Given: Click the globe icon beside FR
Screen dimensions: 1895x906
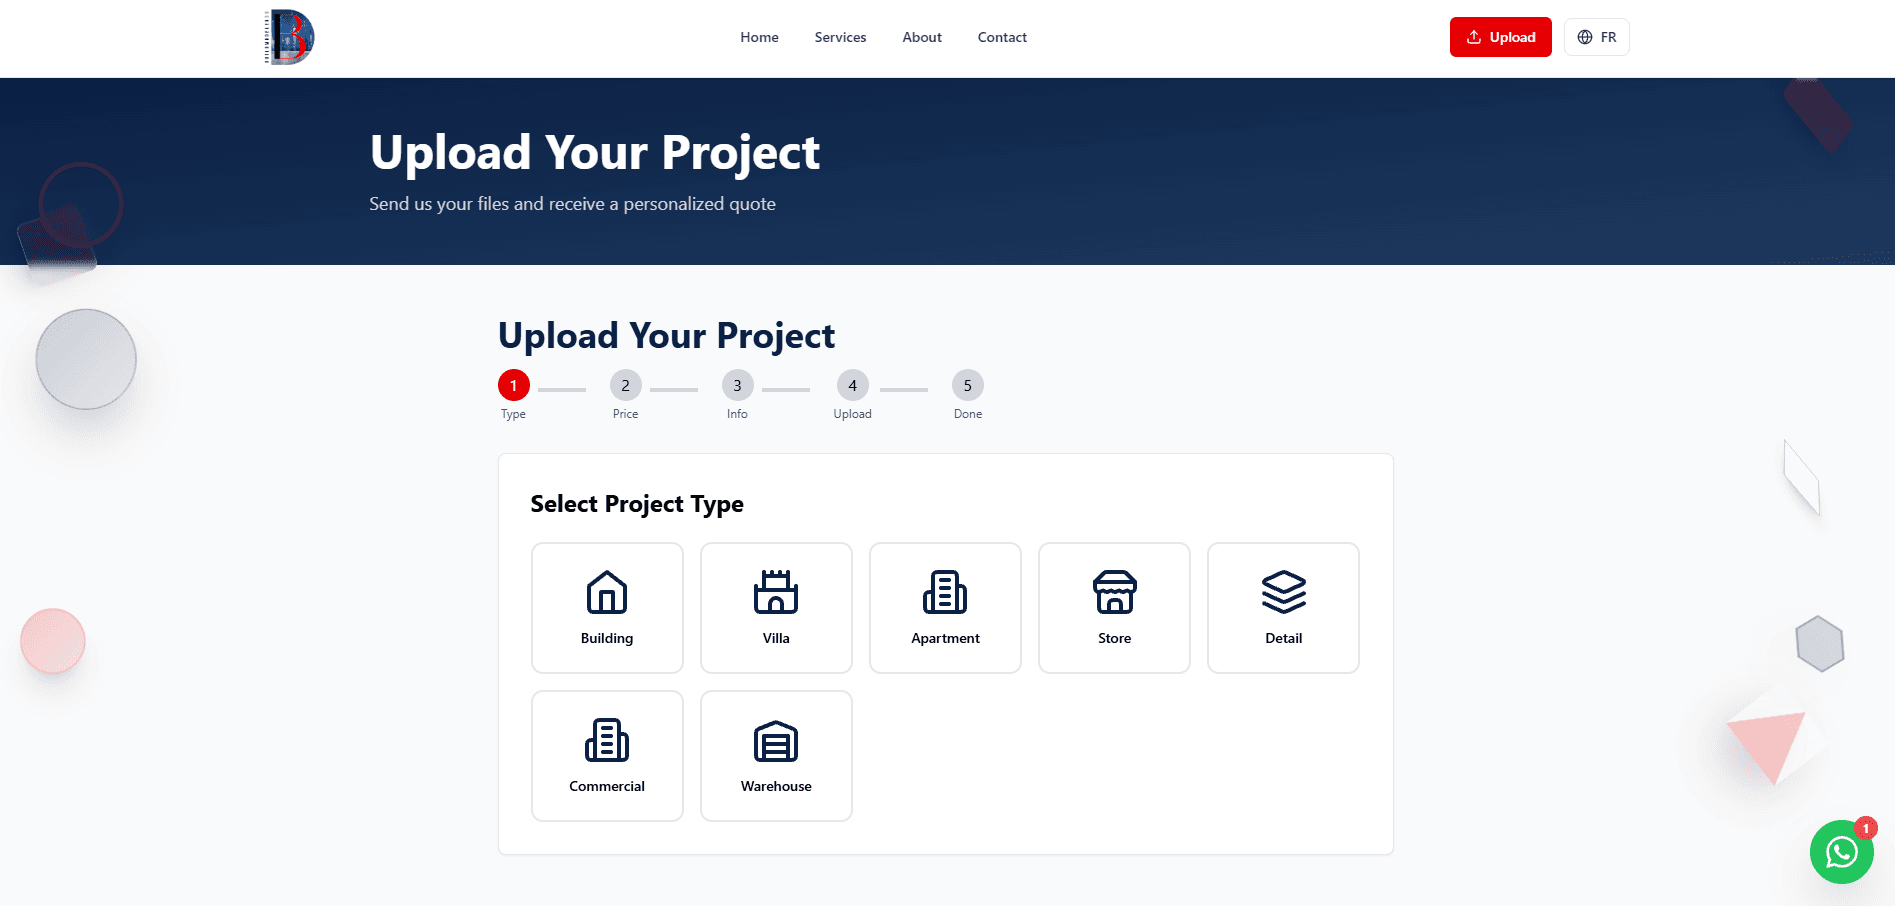Looking at the screenshot, I should click(1583, 37).
